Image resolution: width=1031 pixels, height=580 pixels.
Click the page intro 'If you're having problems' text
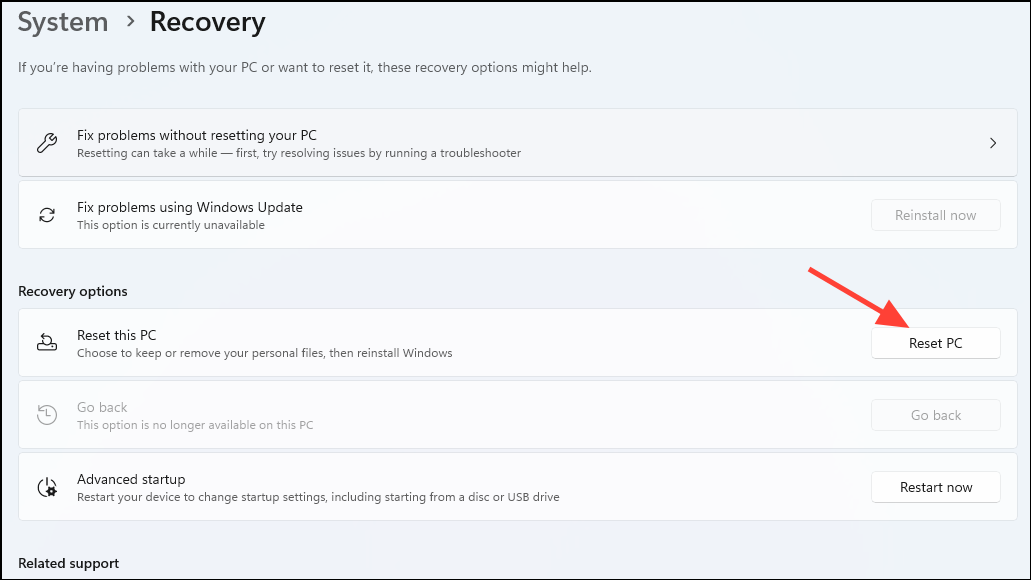(304, 67)
